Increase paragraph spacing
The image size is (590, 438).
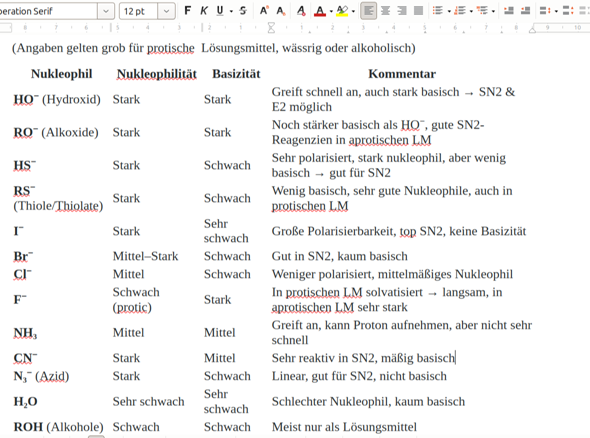(x=567, y=11)
